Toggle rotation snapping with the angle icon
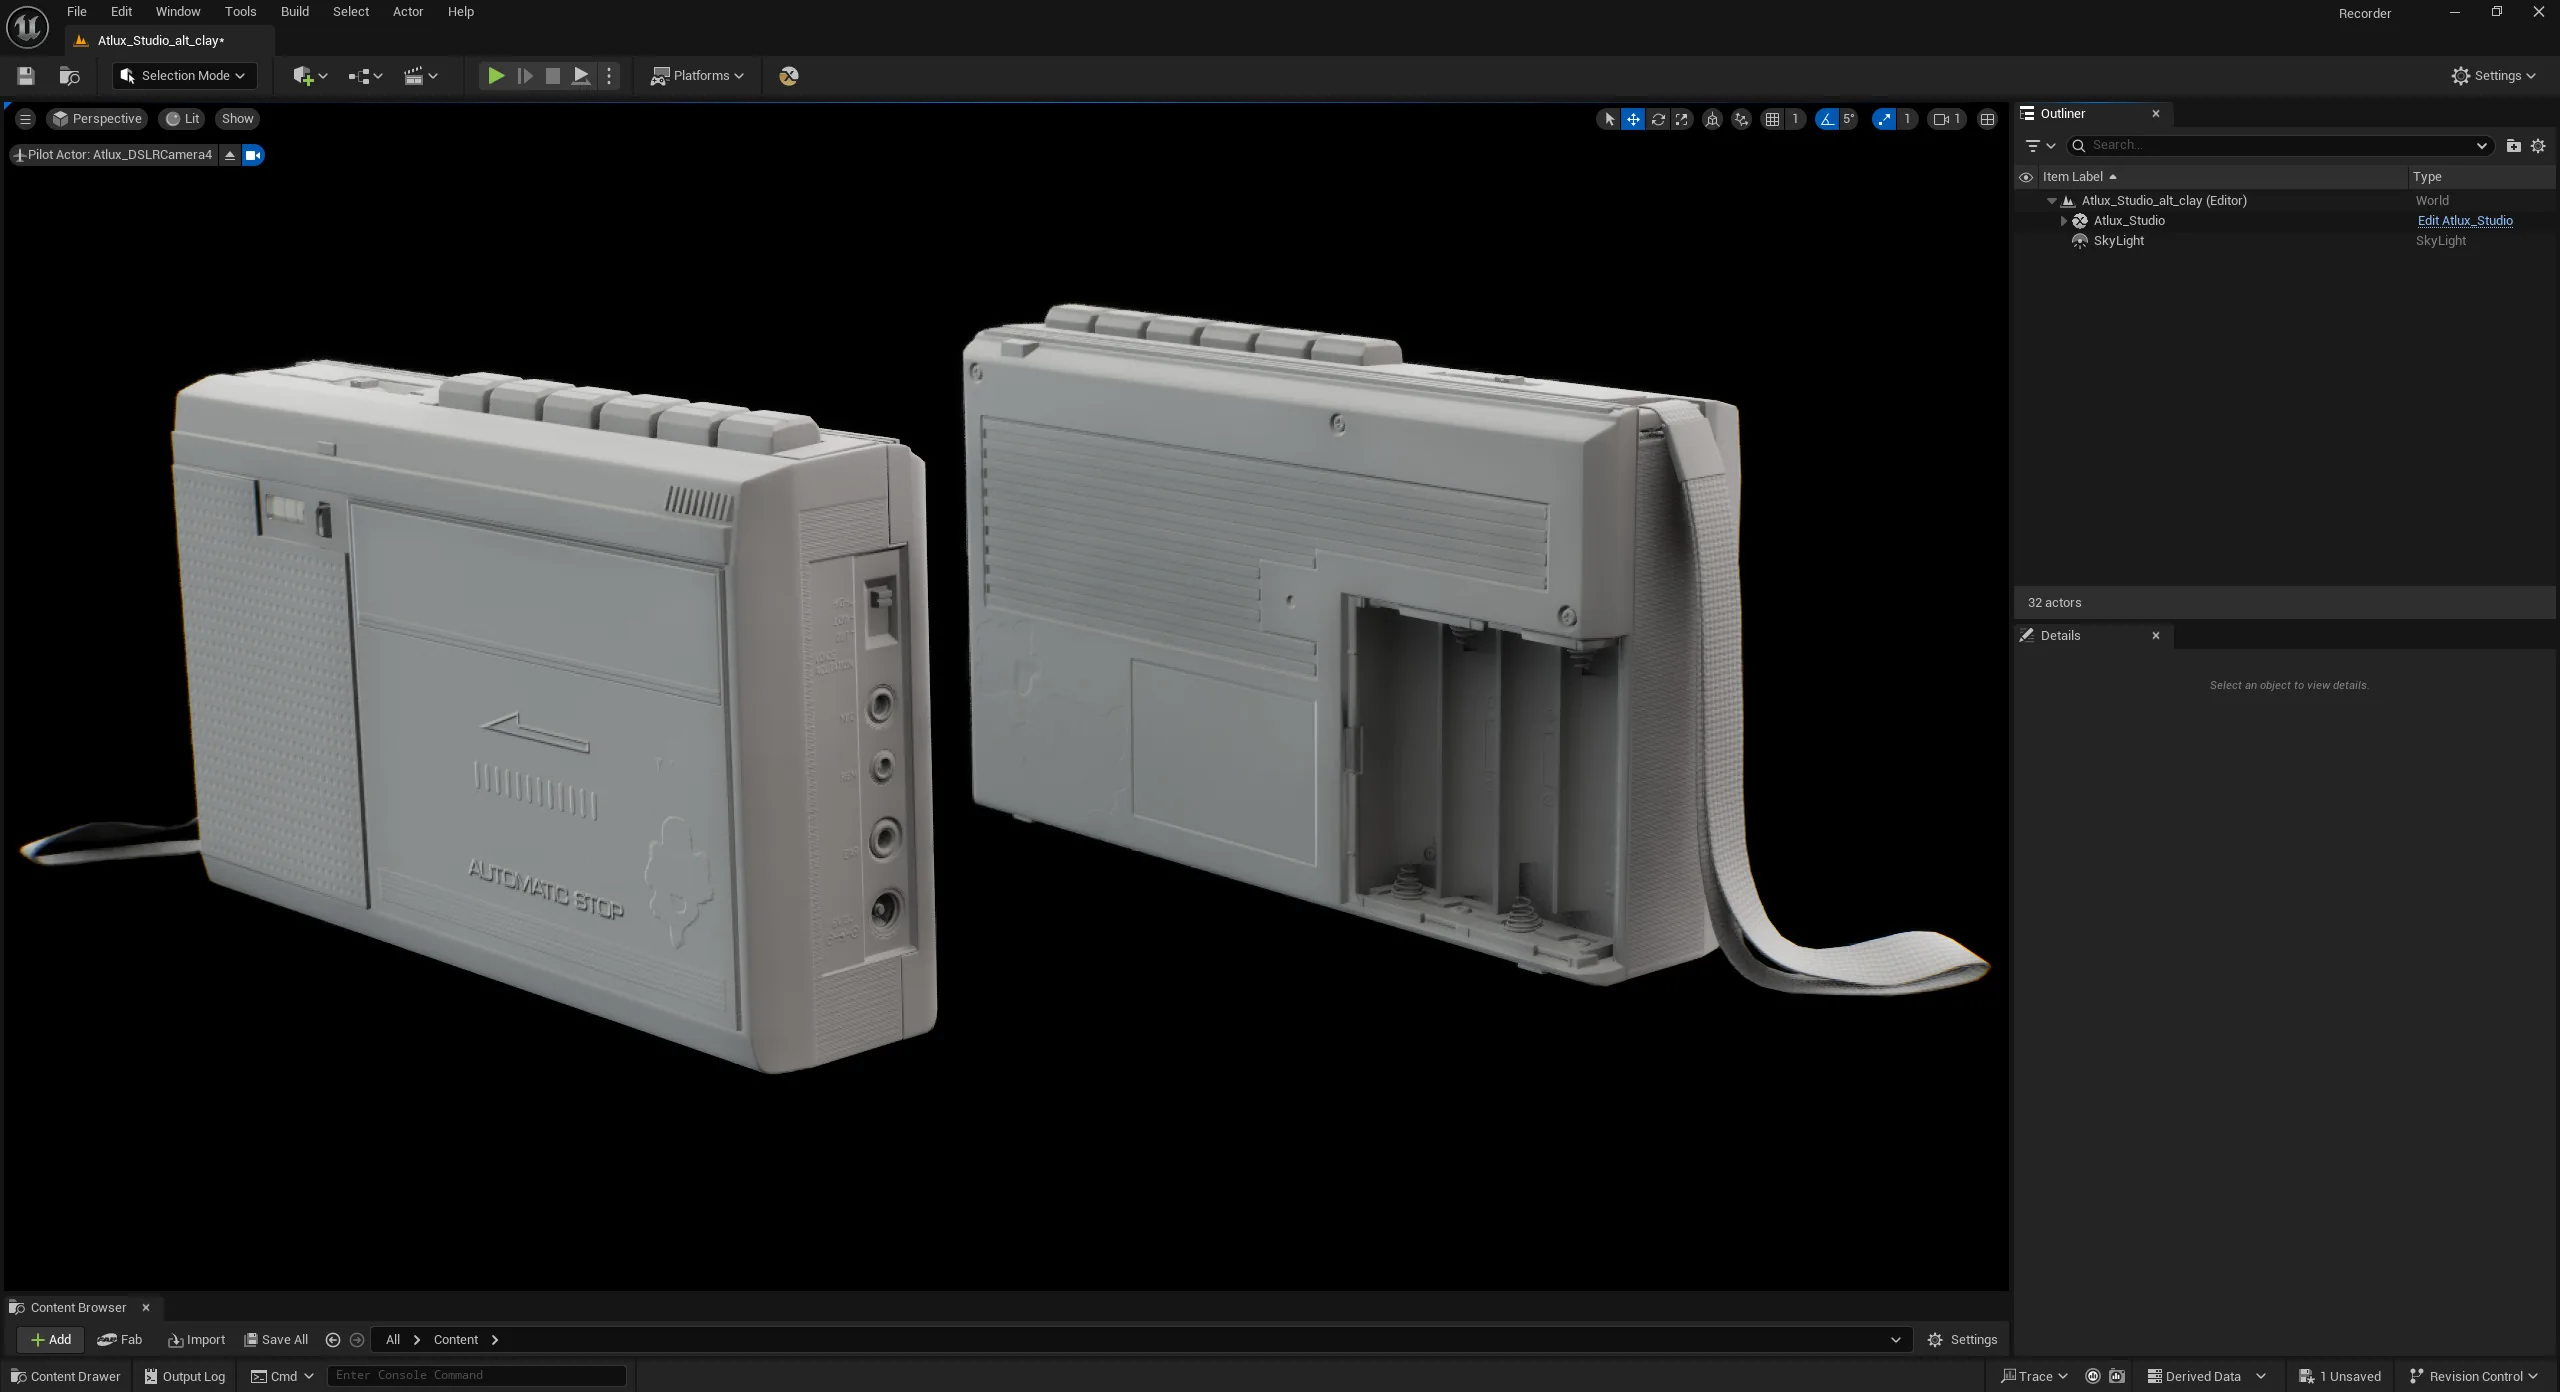Image resolution: width=2560 pixels, height=1392 pixels. 1827,119
